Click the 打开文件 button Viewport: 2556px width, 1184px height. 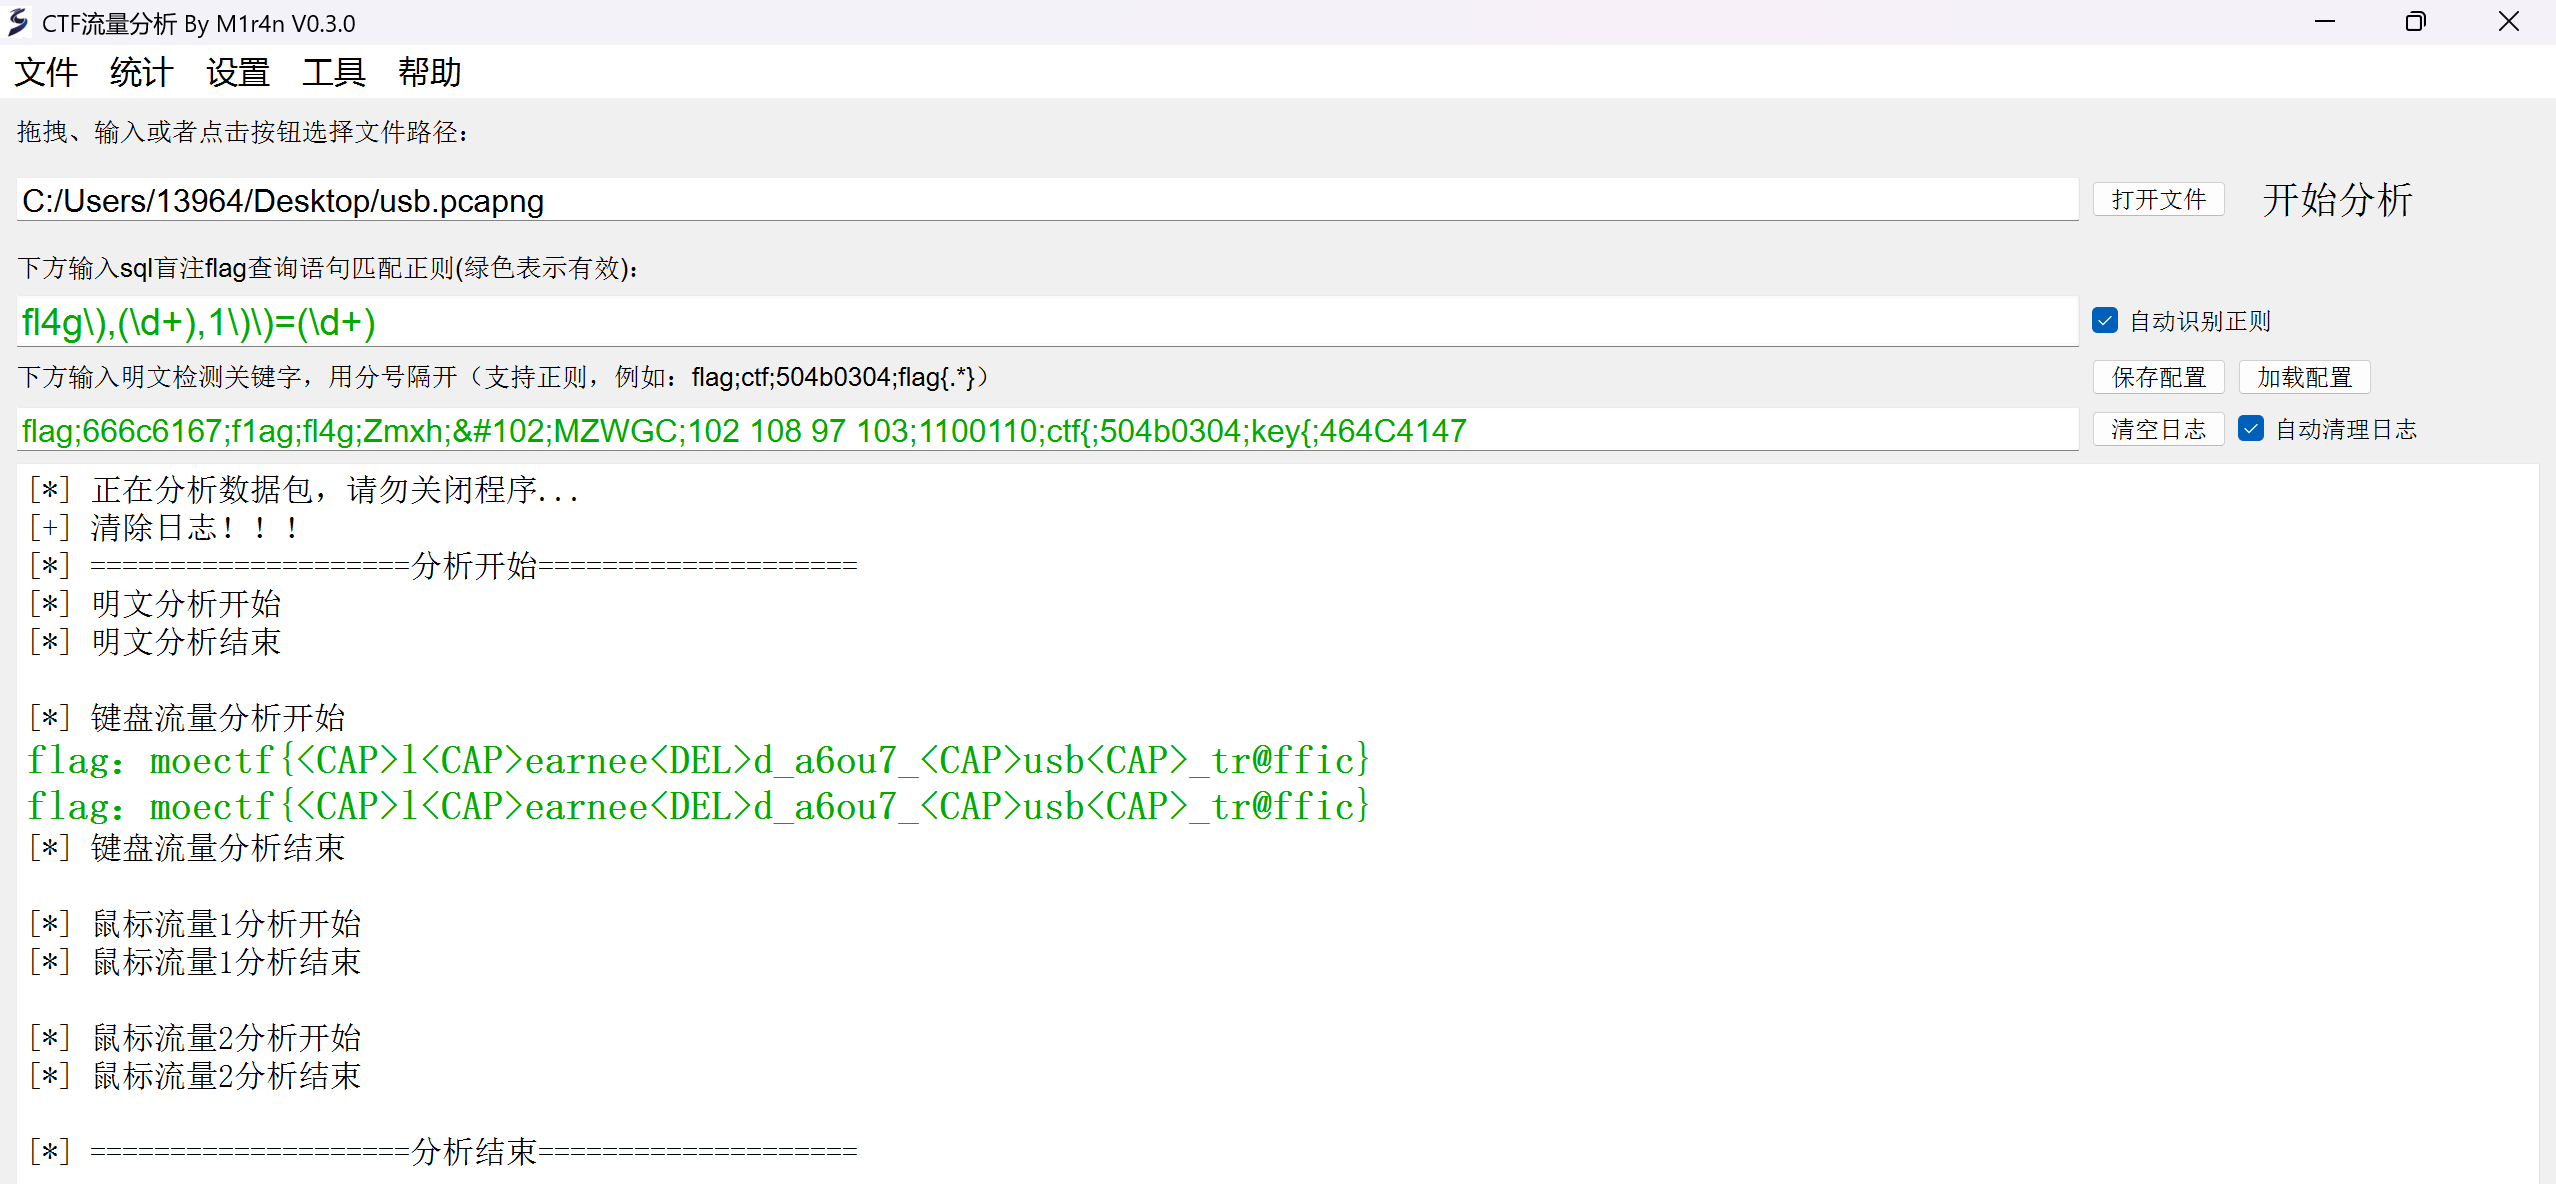click(x=2158, y=200)
